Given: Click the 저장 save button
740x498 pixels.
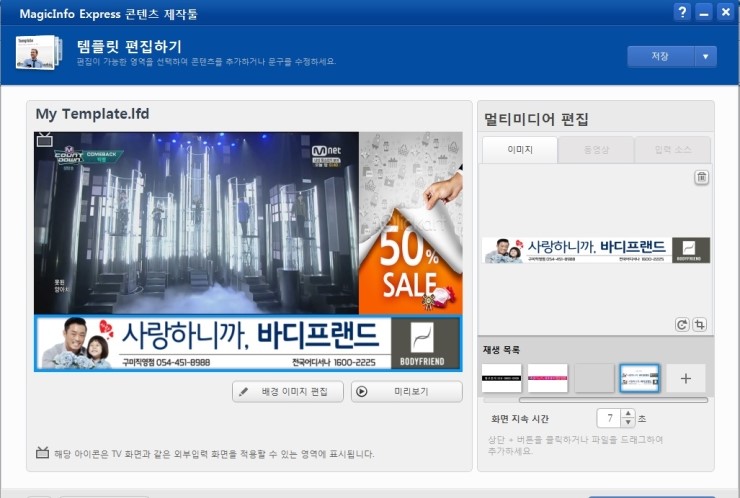Looking at the screenshot, I should pyautogui.click(x=660, y=57).
